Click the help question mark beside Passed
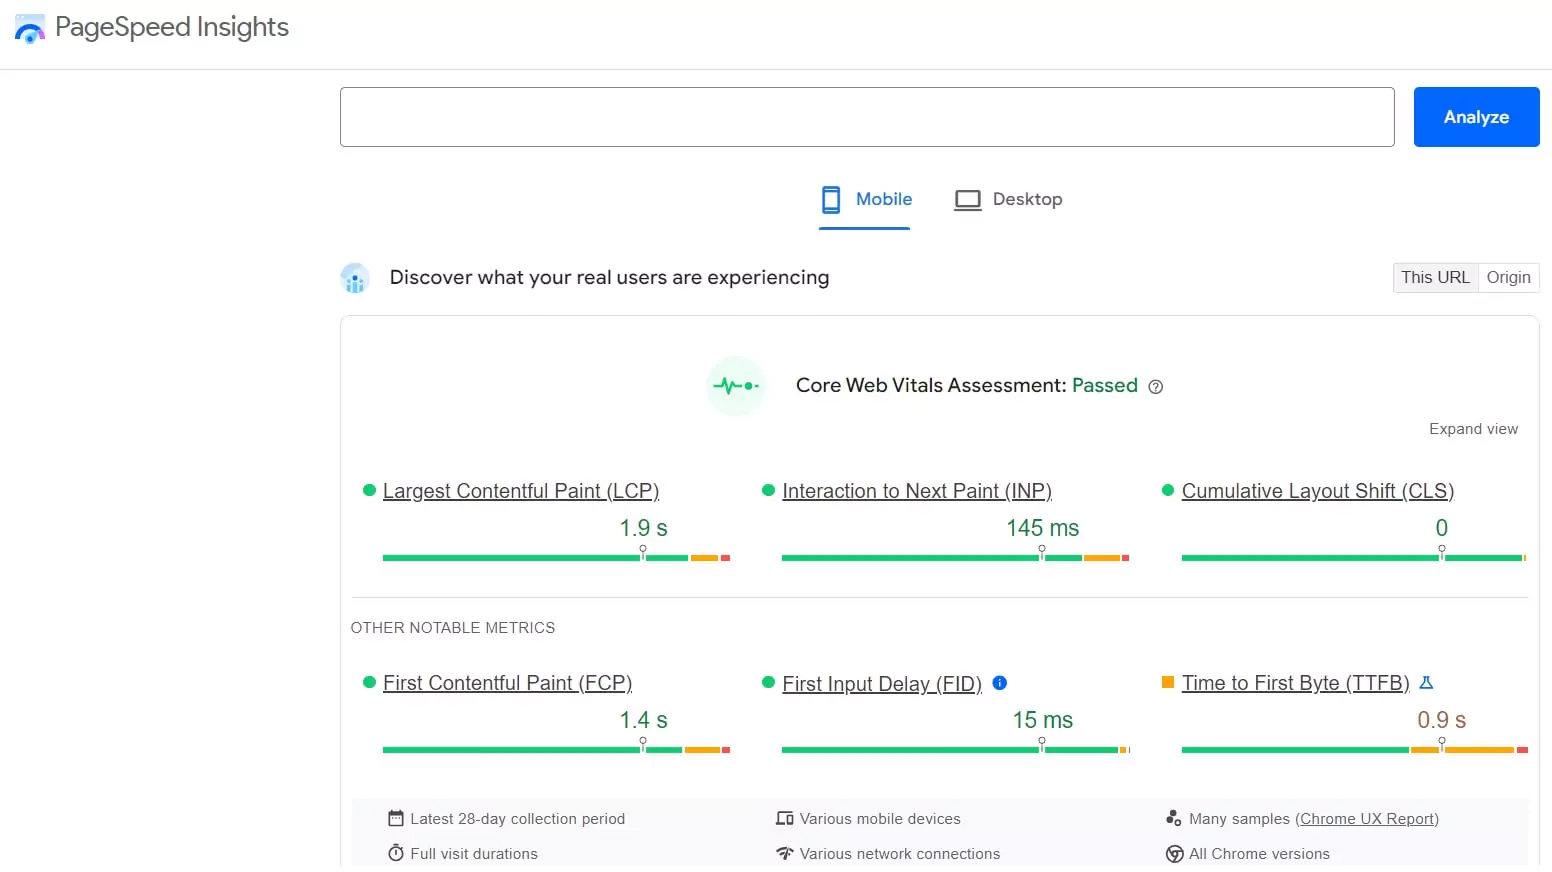Screen dimensions: 1552x872 point(1156,386)
